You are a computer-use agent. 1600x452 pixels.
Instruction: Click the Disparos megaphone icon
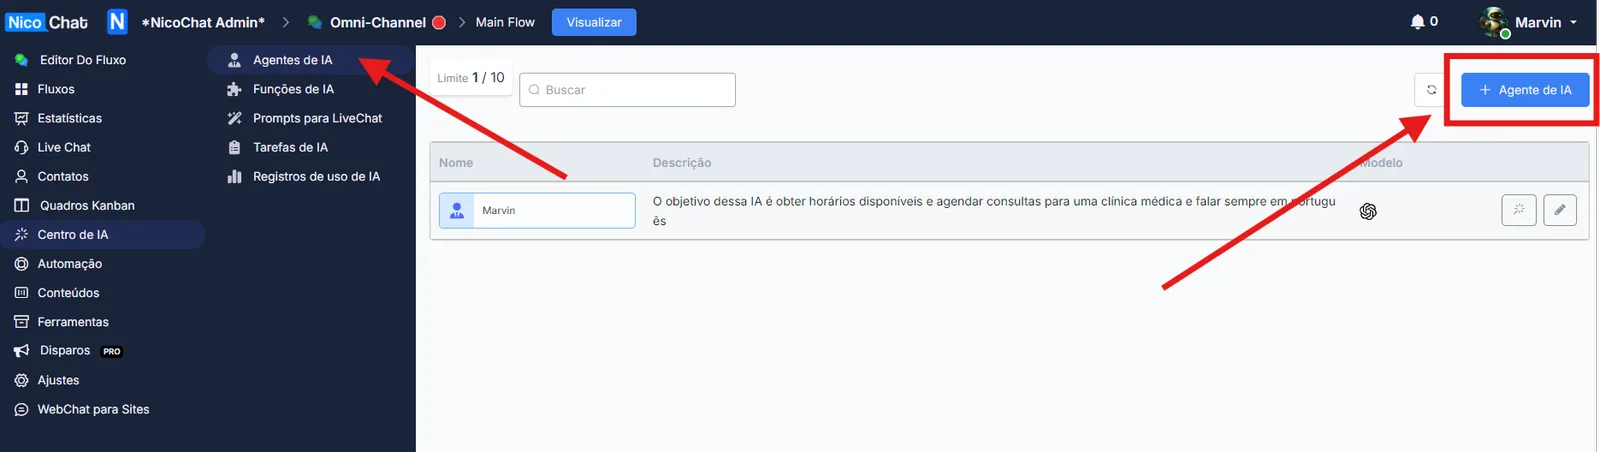pyautogui.click(x=22, y=351)
